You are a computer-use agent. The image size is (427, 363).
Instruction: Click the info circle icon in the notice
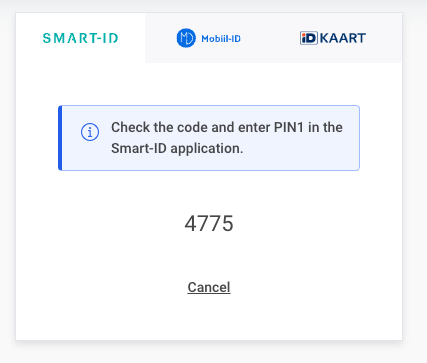(90, 132)
